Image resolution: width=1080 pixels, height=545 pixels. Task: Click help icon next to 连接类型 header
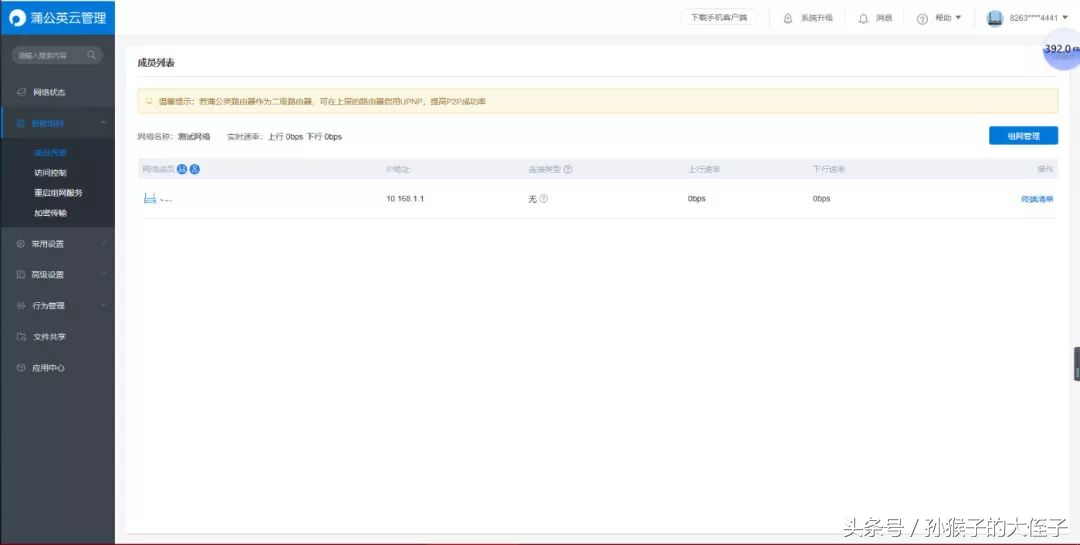tap(568, 169)
